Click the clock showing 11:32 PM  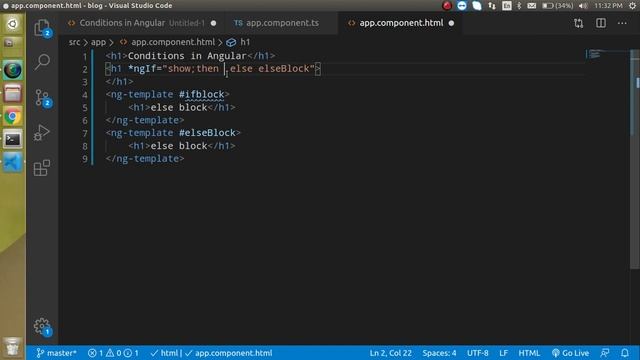pyautogui.click(x=608, y=5)
